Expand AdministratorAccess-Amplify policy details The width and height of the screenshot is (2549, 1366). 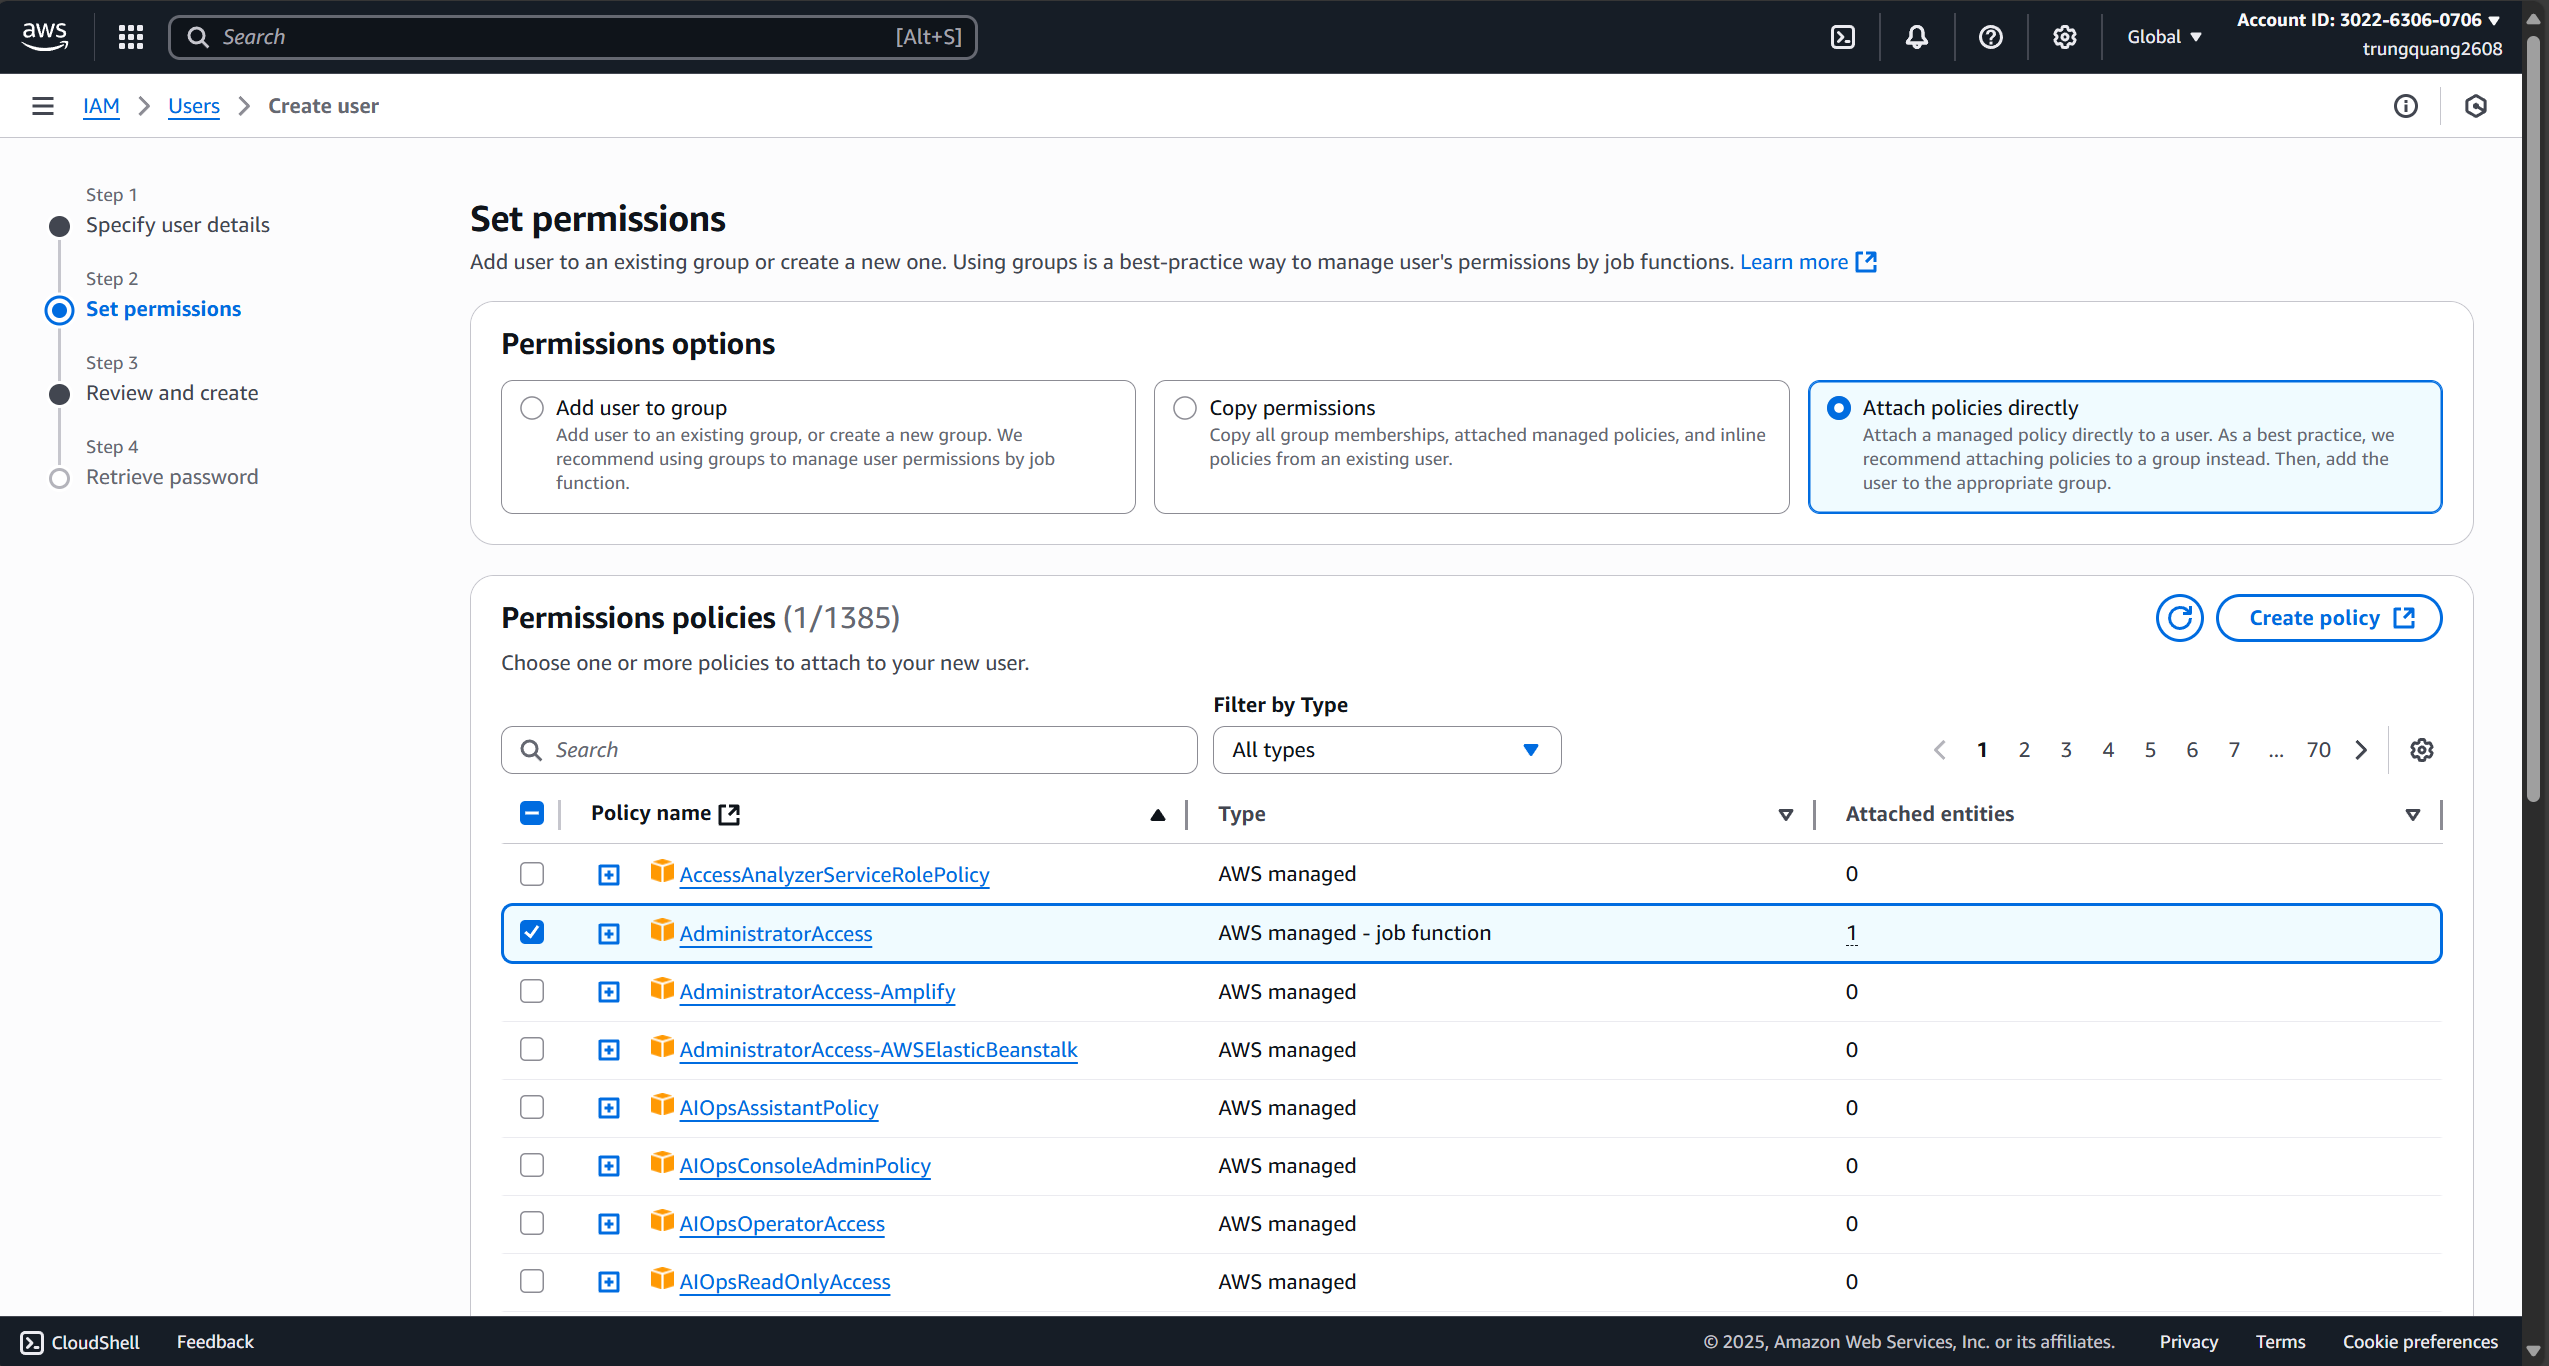[x=609, y=992]
